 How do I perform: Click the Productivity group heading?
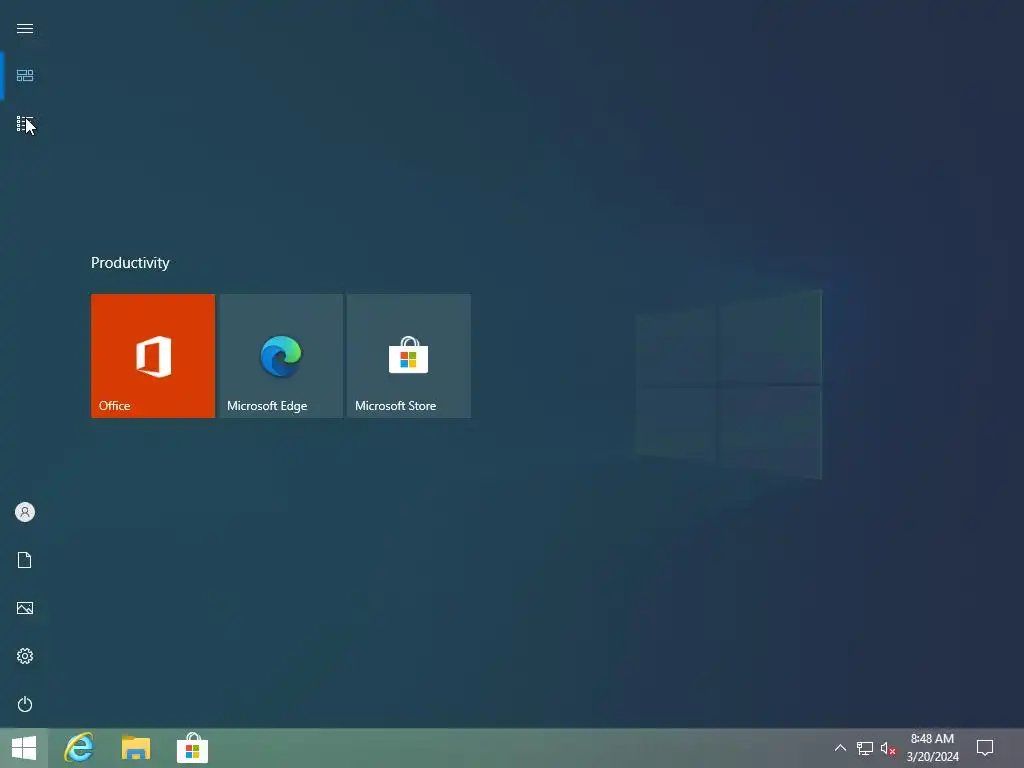(130, 263)
